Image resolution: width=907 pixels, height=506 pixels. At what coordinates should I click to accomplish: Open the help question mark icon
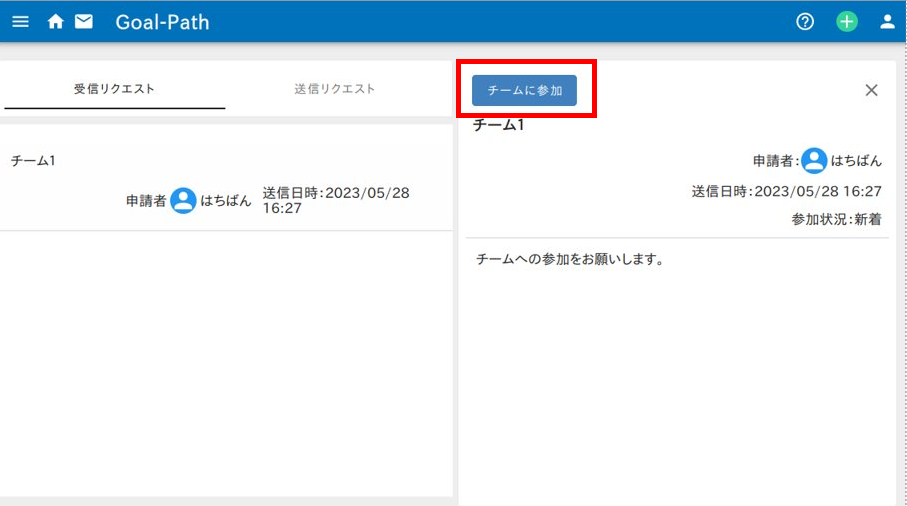[805, 22]
